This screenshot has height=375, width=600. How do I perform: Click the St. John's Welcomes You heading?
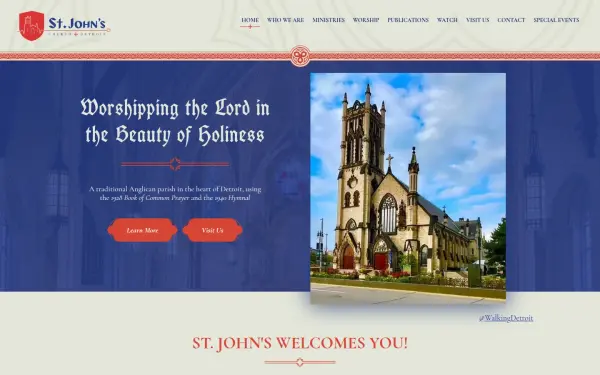[300, 343]
